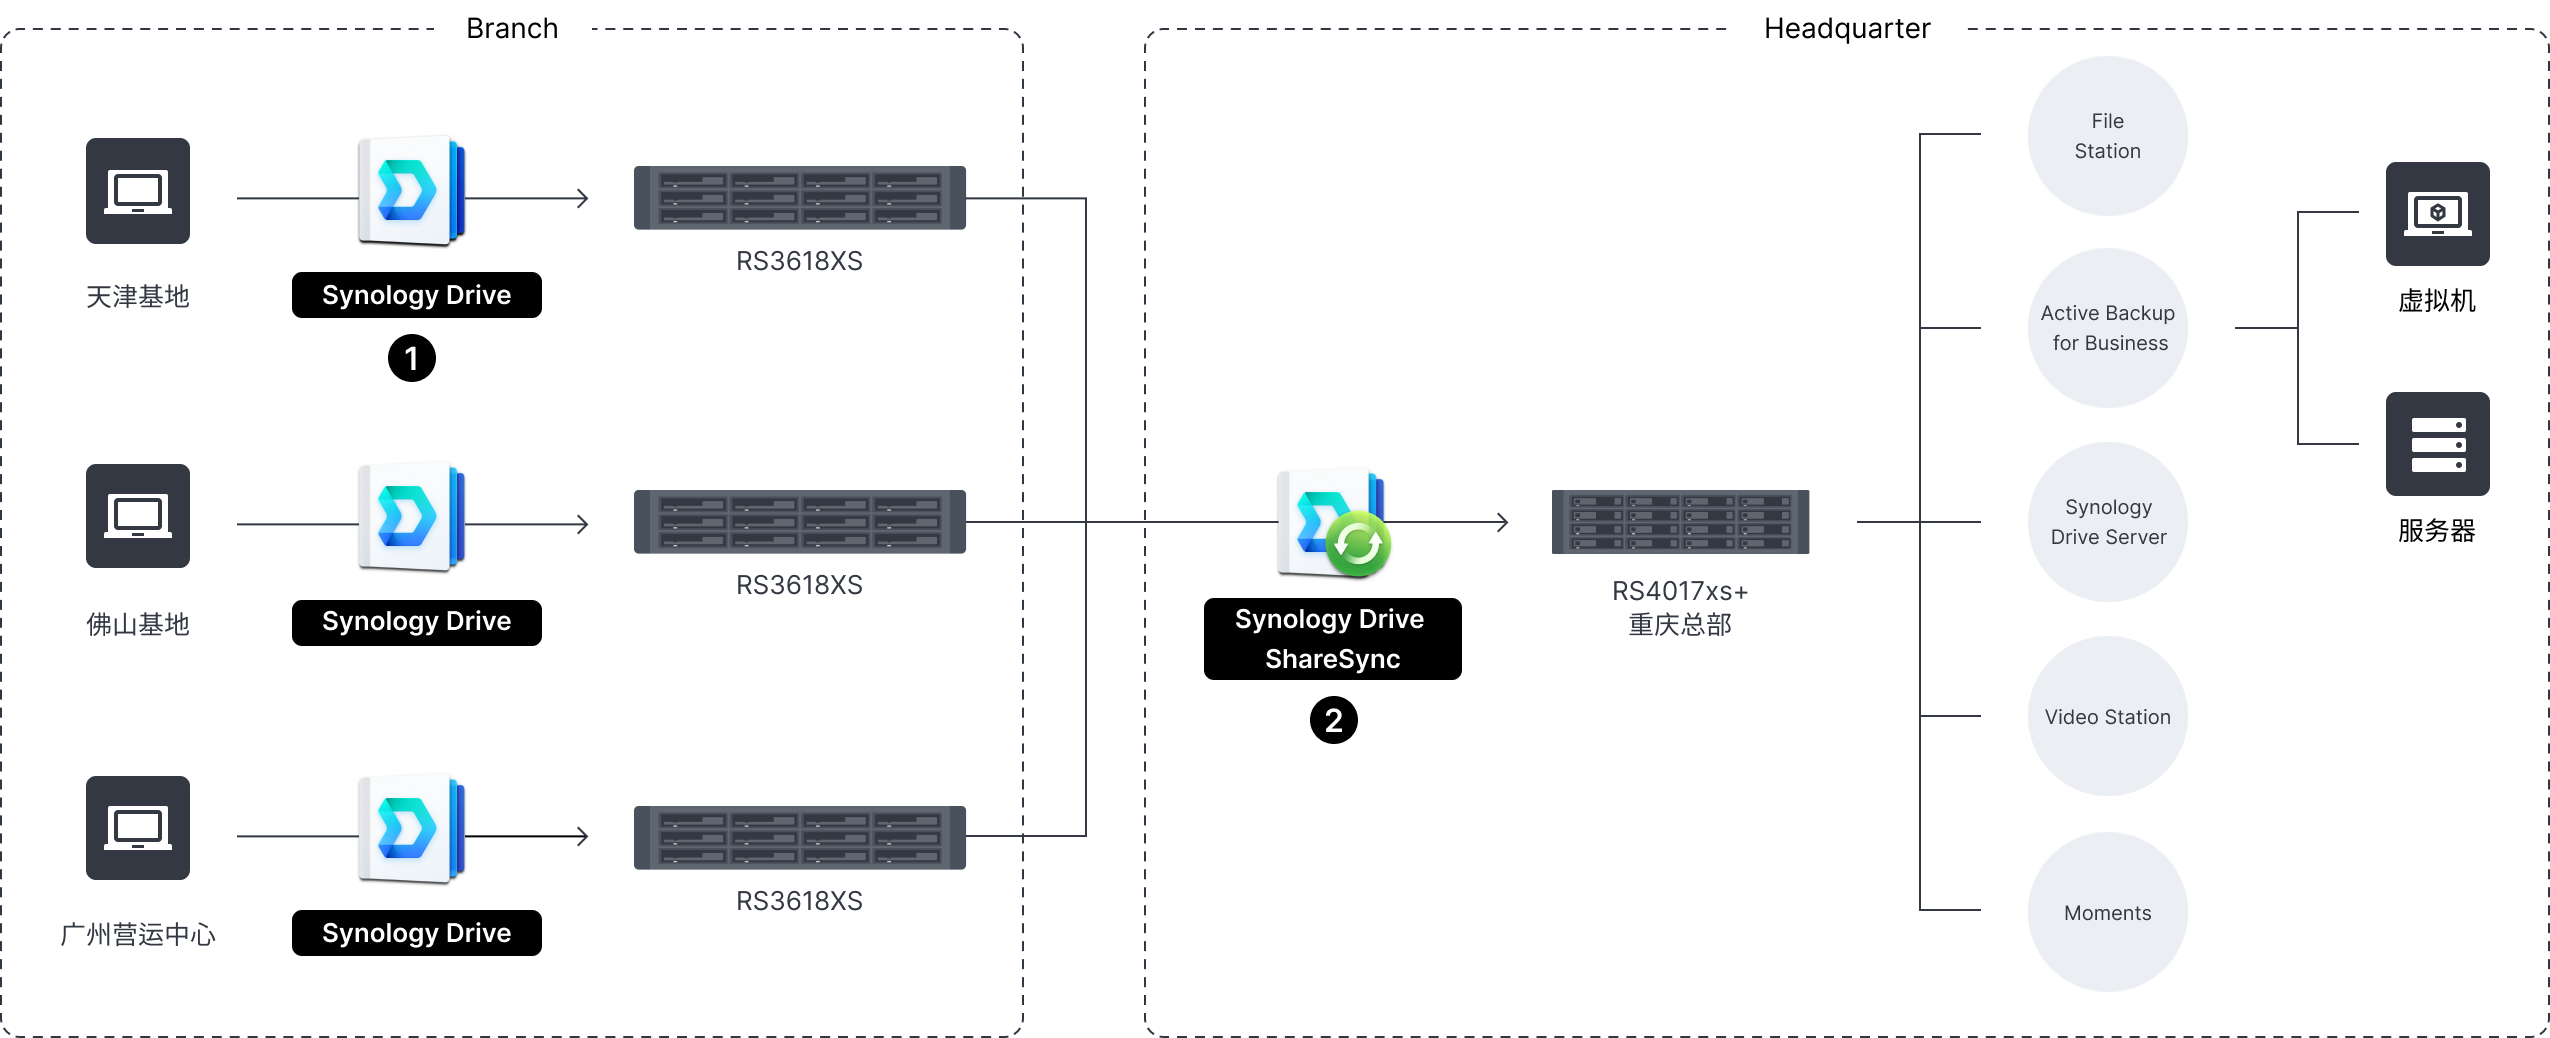Click the server stack icon at far right

tap(2437, 444)
